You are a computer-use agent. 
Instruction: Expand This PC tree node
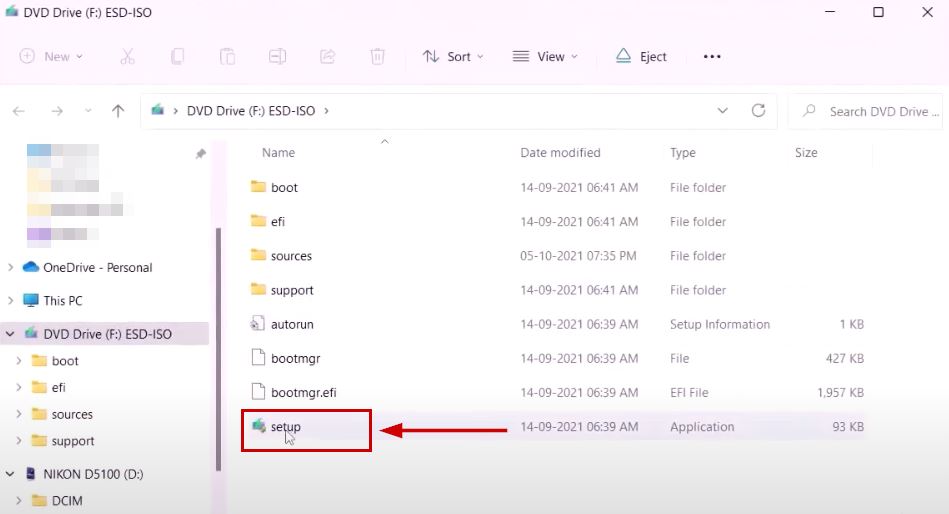coord(10,300)
